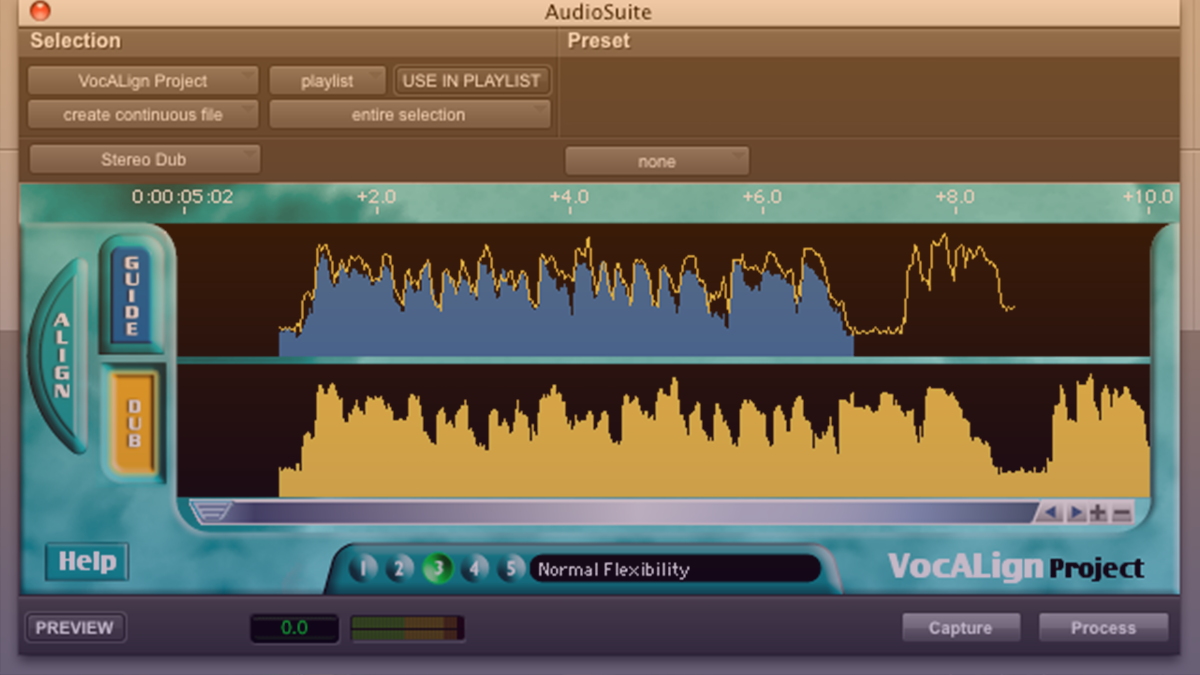Open the Stereo Dub selector
Image resolution: width=1200 pixels, height=675 pixels.
click(143, 158)
